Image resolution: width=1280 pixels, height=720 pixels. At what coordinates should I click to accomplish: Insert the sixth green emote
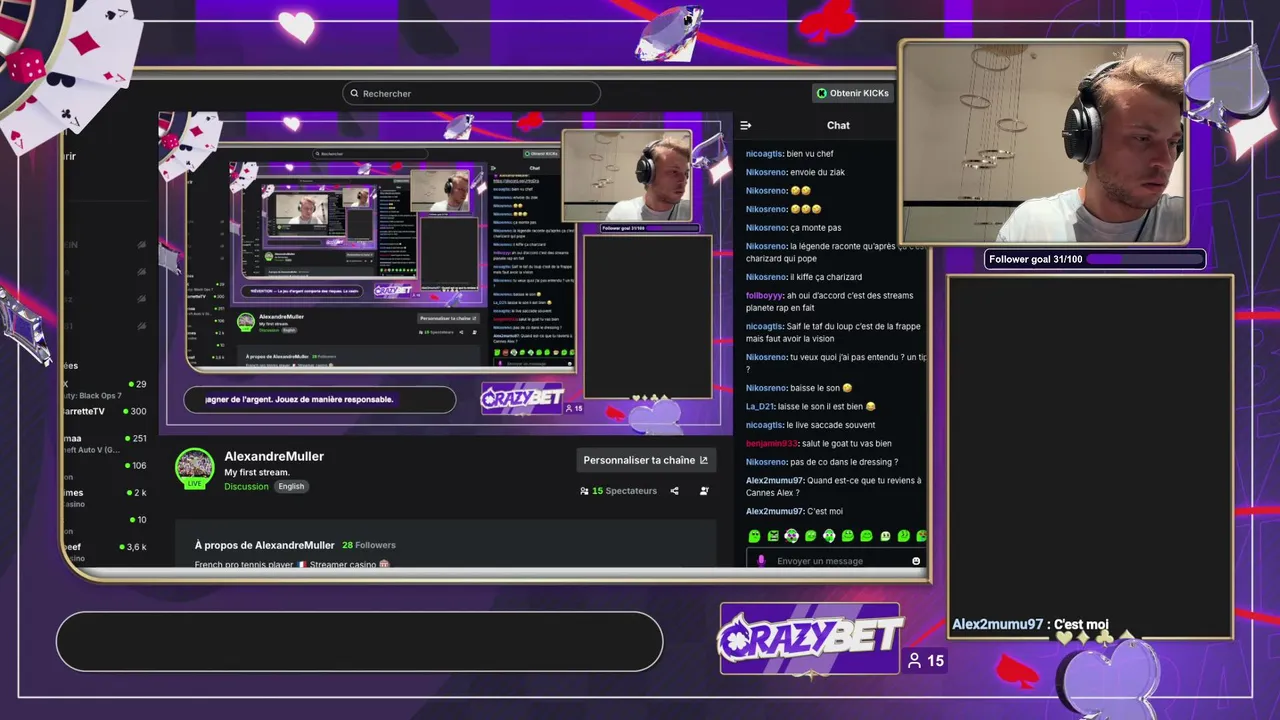point(847,536)
